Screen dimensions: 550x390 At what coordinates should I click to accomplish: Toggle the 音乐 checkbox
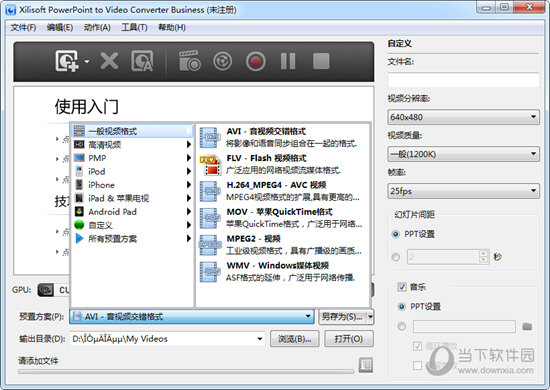click(402, 287)
